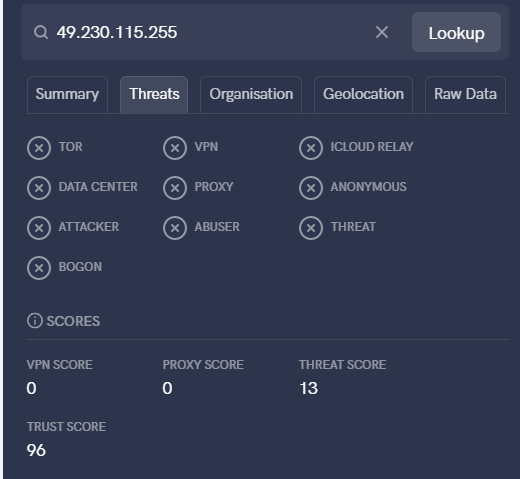Click the search magnifier icon
This screenshot has width=520, height=479.
[x=41, y=32]
